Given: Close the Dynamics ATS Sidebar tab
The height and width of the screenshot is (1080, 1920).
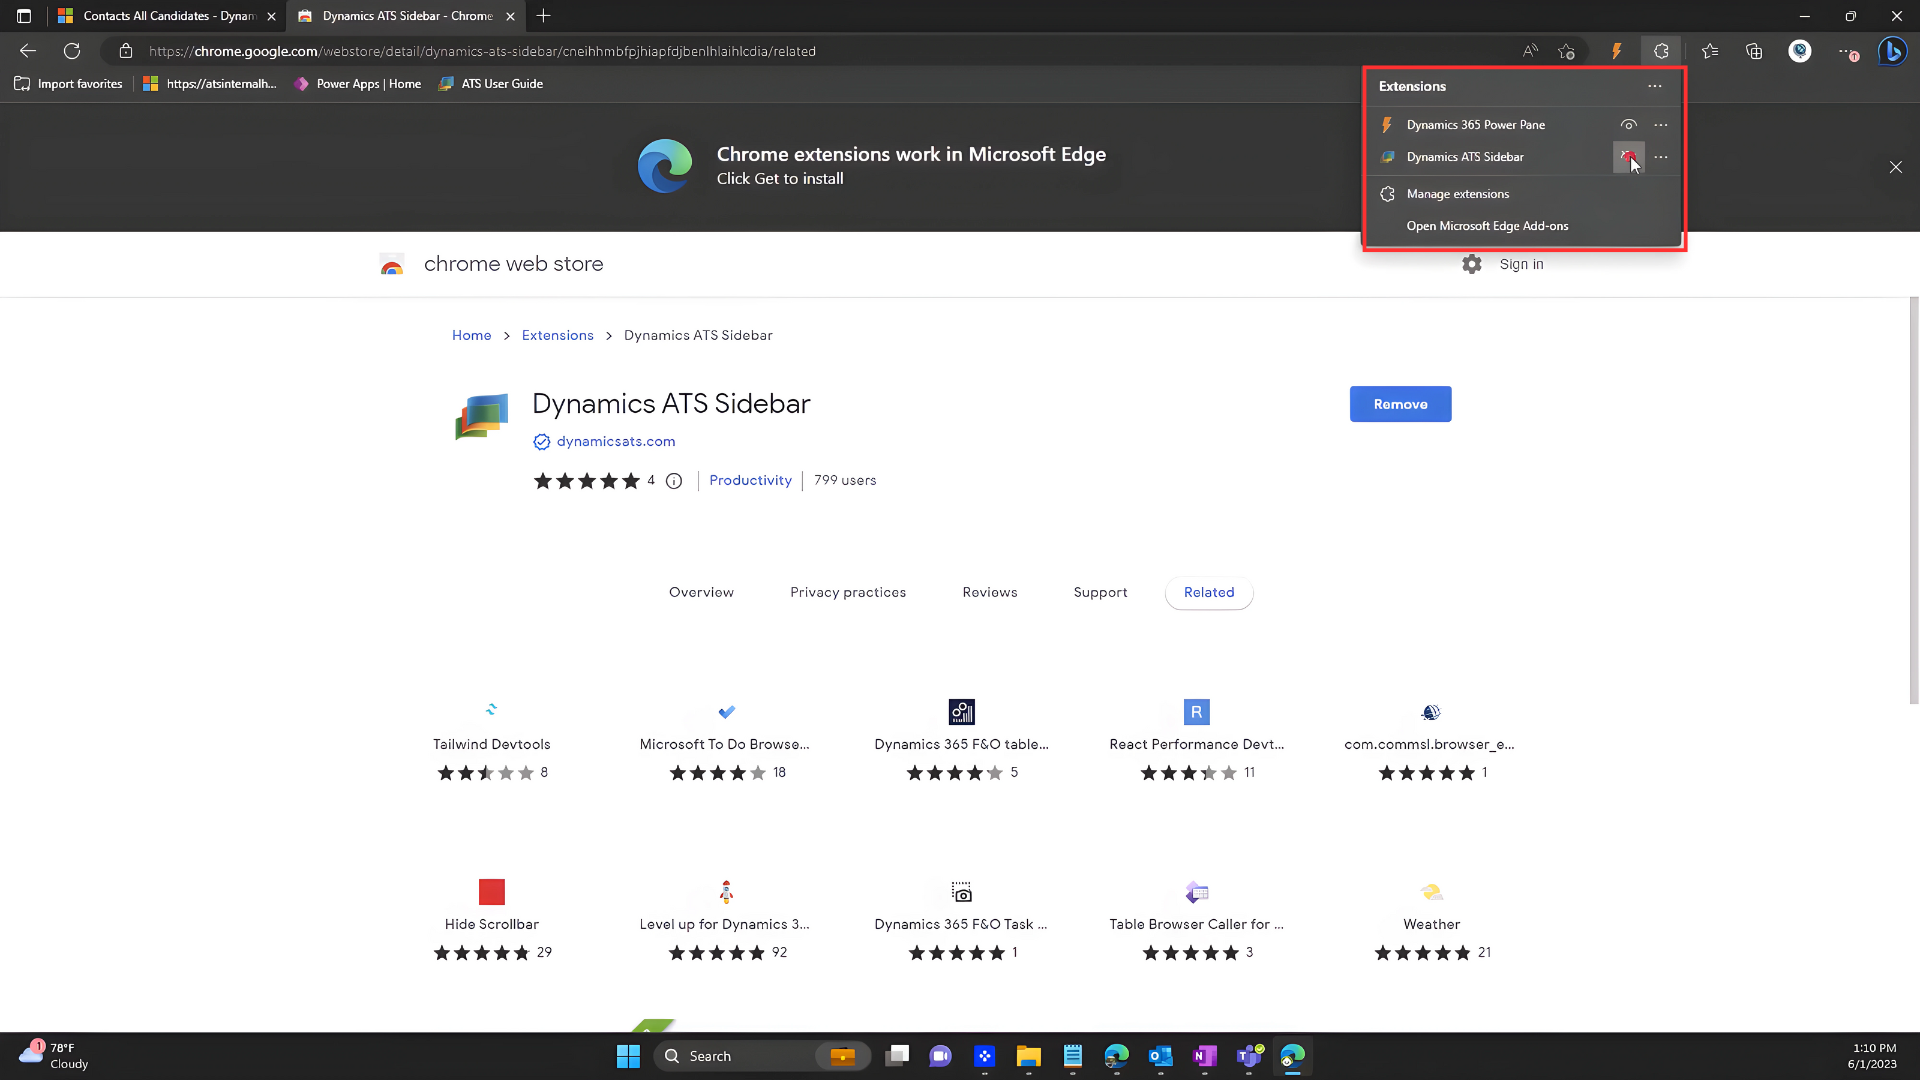Looking at the screenshot, I should coord(511,16).
